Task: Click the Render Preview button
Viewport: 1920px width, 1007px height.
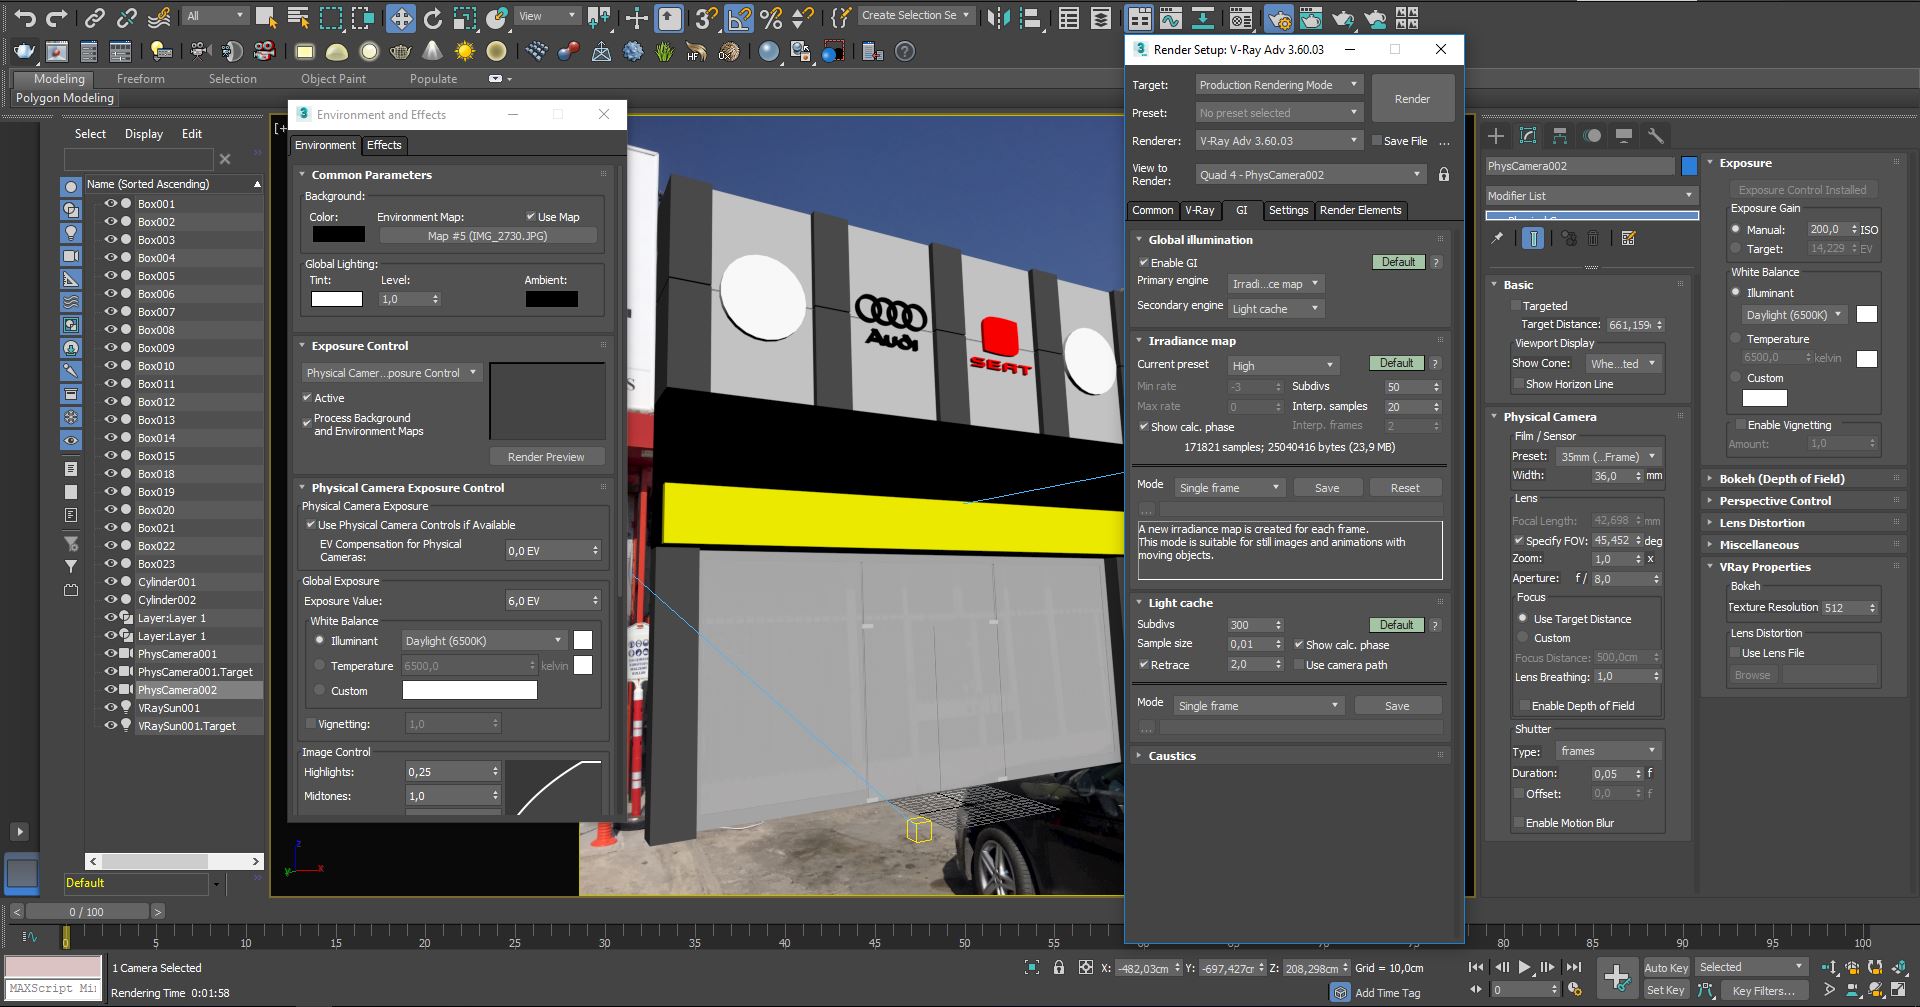Action: (546, 457)
